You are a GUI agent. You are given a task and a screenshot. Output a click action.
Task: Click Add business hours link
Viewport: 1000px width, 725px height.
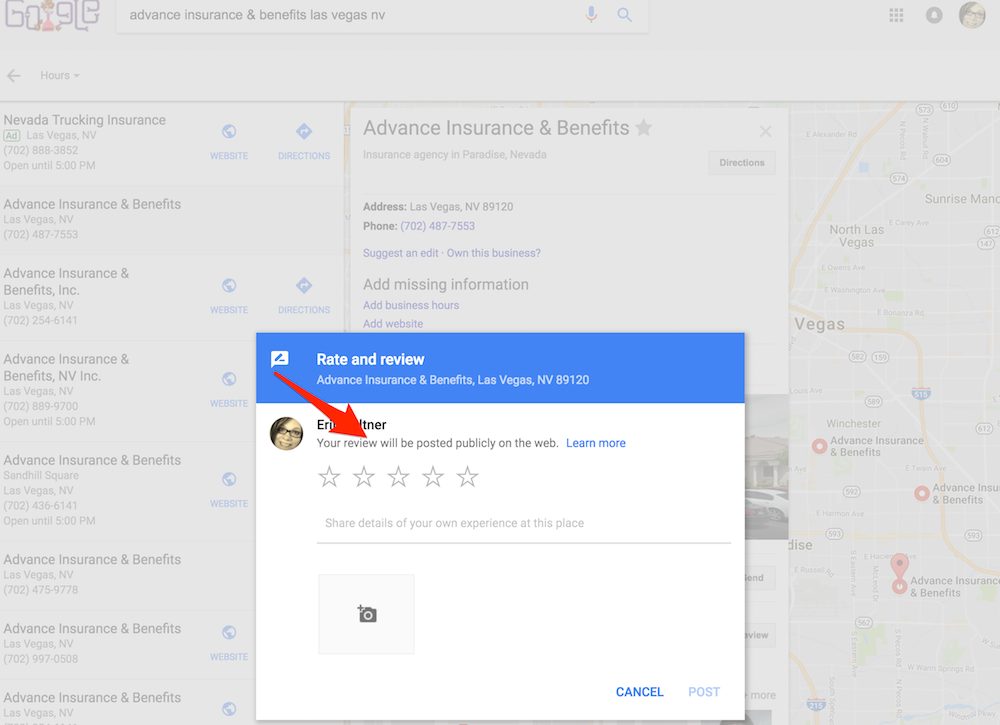(411, 305)
